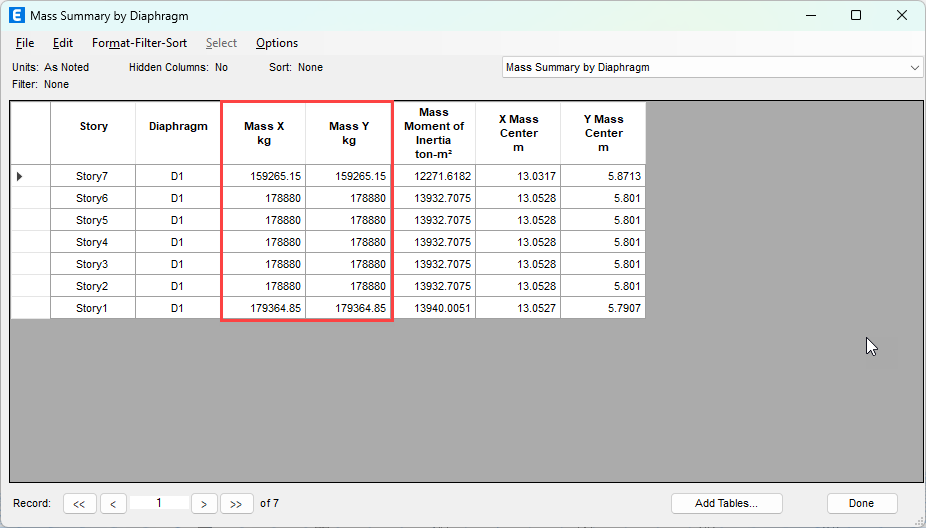Jump to the last record

[x=237, y=504]
